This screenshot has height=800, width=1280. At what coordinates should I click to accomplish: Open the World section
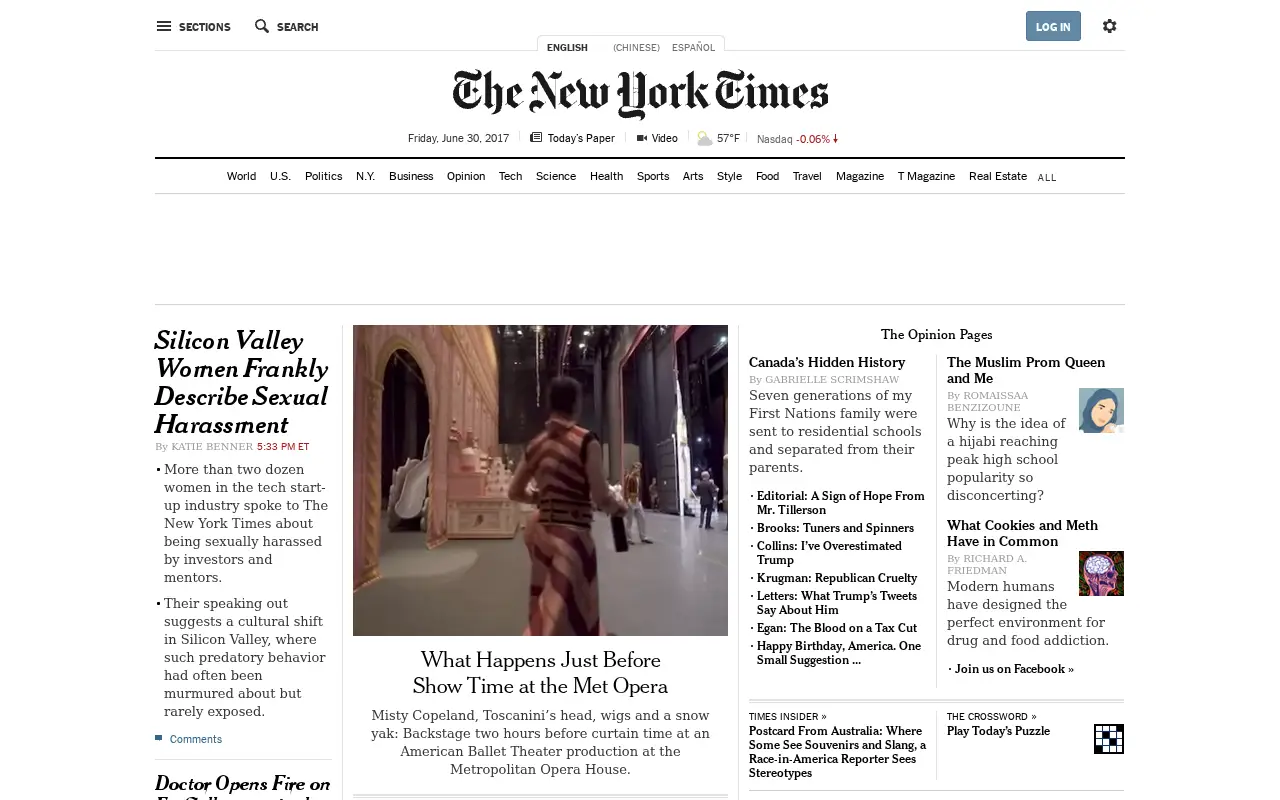pos(241,176)
